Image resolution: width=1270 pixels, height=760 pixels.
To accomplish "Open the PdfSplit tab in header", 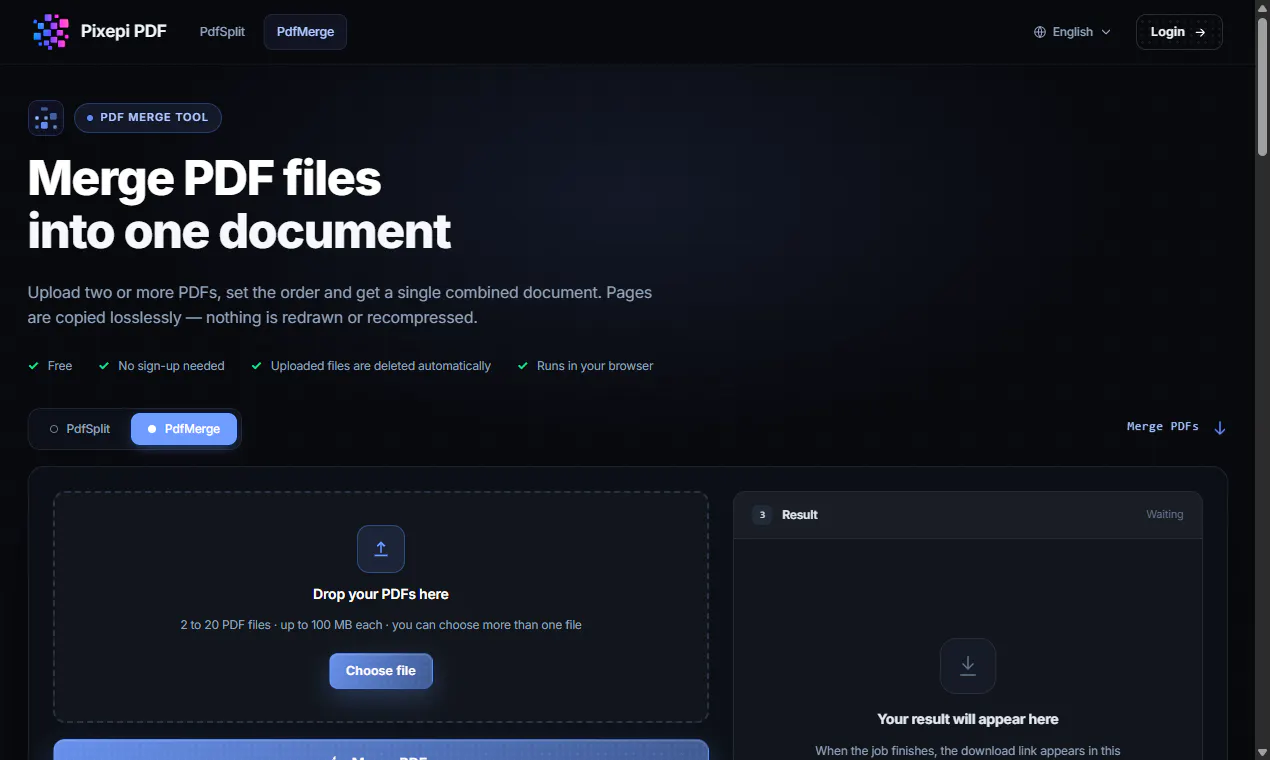I will [x=222, y=32].
